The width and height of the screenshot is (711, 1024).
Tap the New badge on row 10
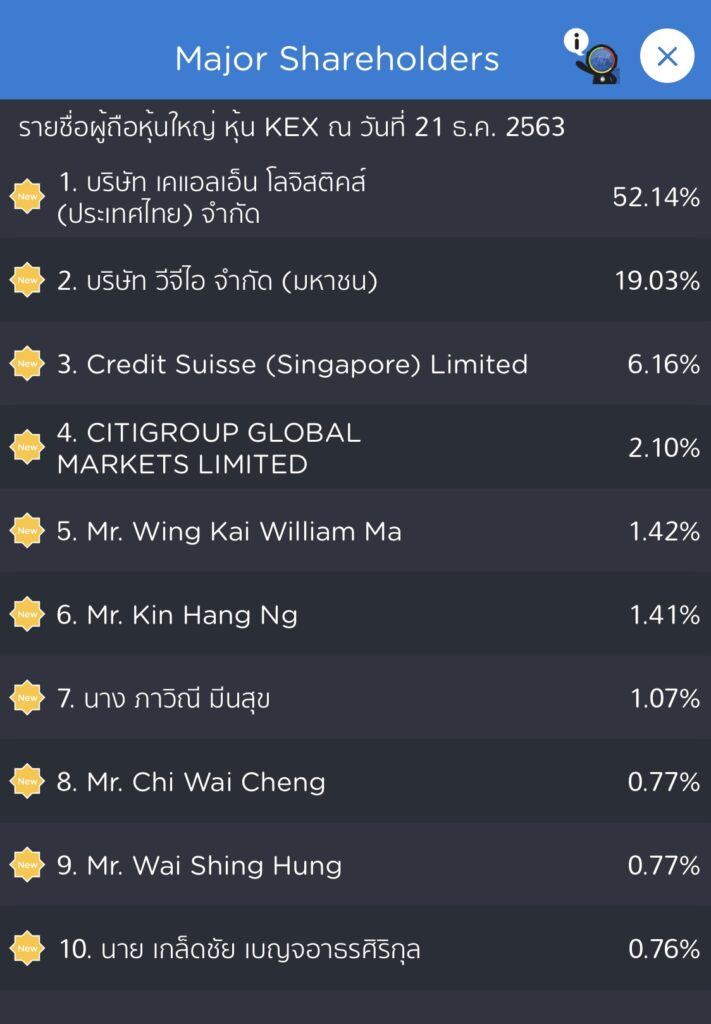[27, 949]
